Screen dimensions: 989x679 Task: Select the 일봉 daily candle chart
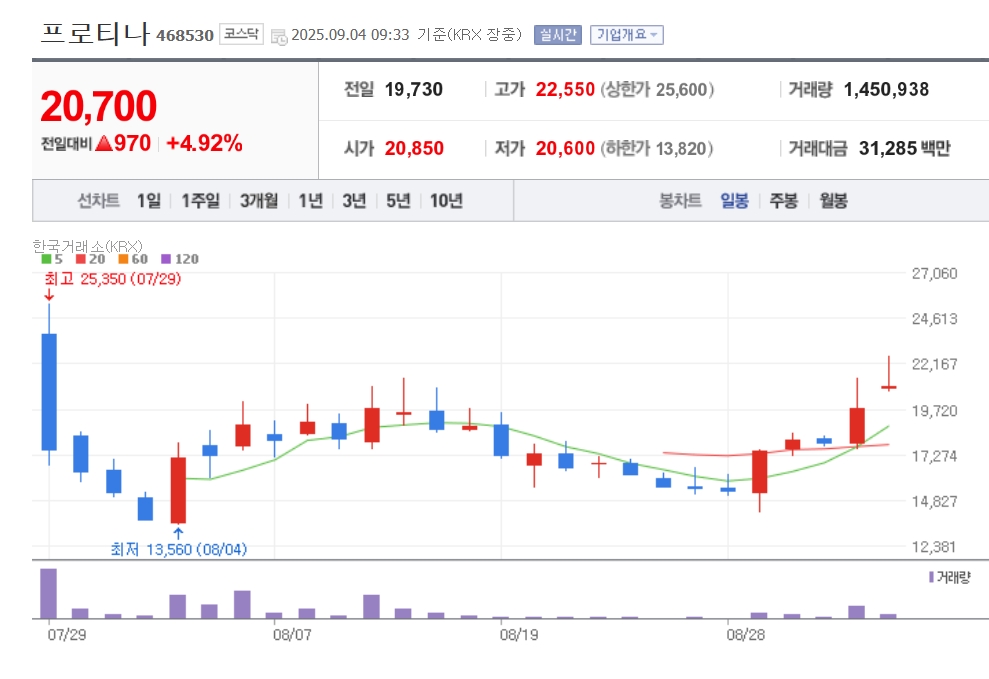coord(734,200)
